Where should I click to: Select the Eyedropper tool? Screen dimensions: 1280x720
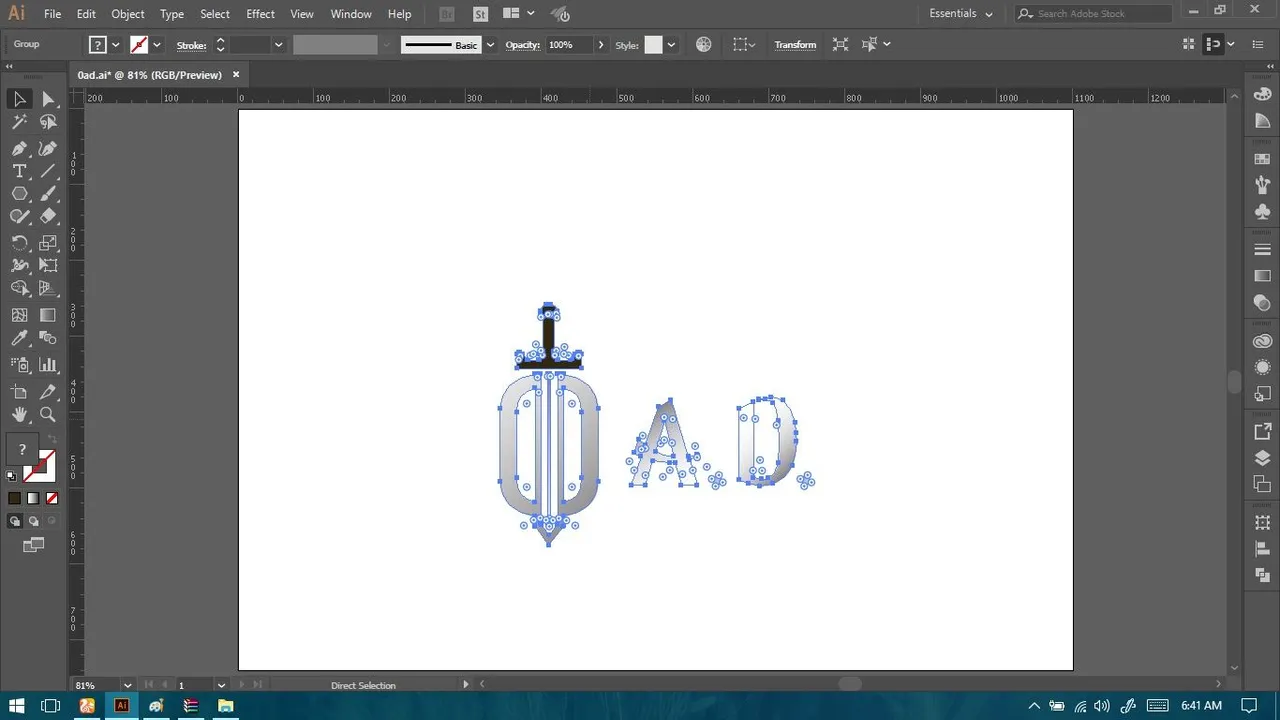coord(19,340)
